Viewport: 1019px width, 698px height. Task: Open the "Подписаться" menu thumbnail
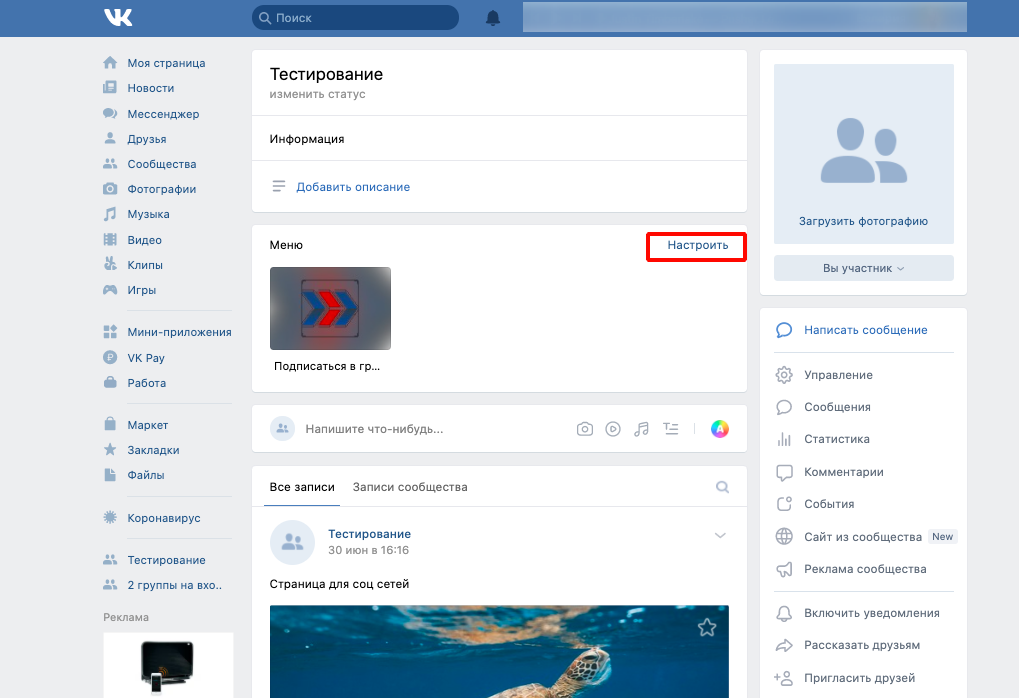(x=330, y=308)
